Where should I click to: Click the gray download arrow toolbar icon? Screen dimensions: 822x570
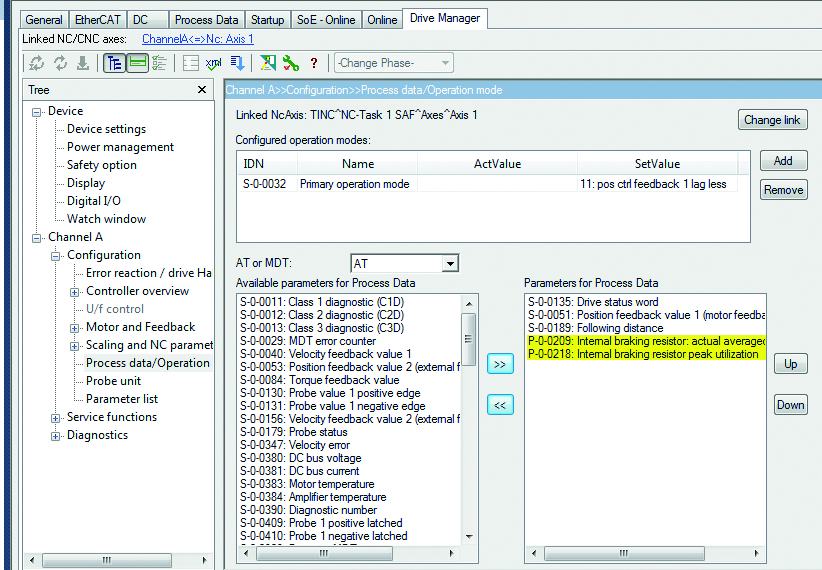[83, 63]
